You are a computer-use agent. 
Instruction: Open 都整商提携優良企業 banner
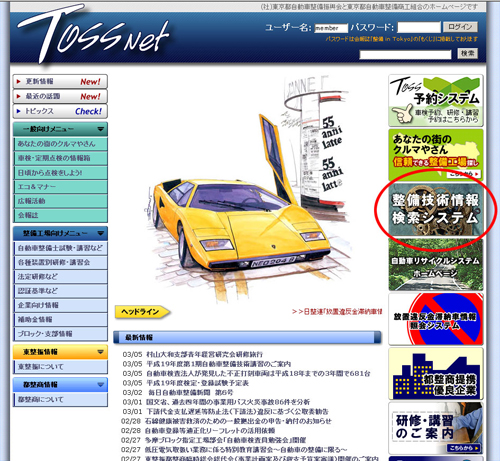click(436, 374)
